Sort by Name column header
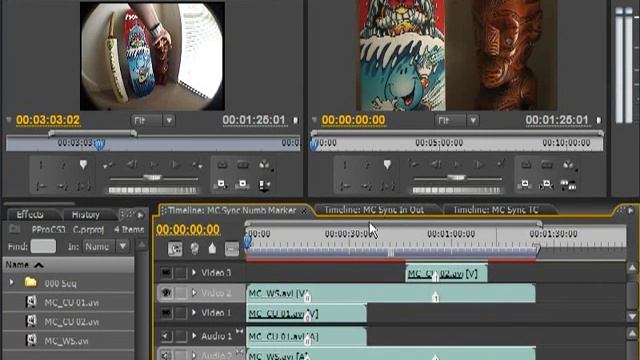The image size is (640, 360). [x=68, y=265]
